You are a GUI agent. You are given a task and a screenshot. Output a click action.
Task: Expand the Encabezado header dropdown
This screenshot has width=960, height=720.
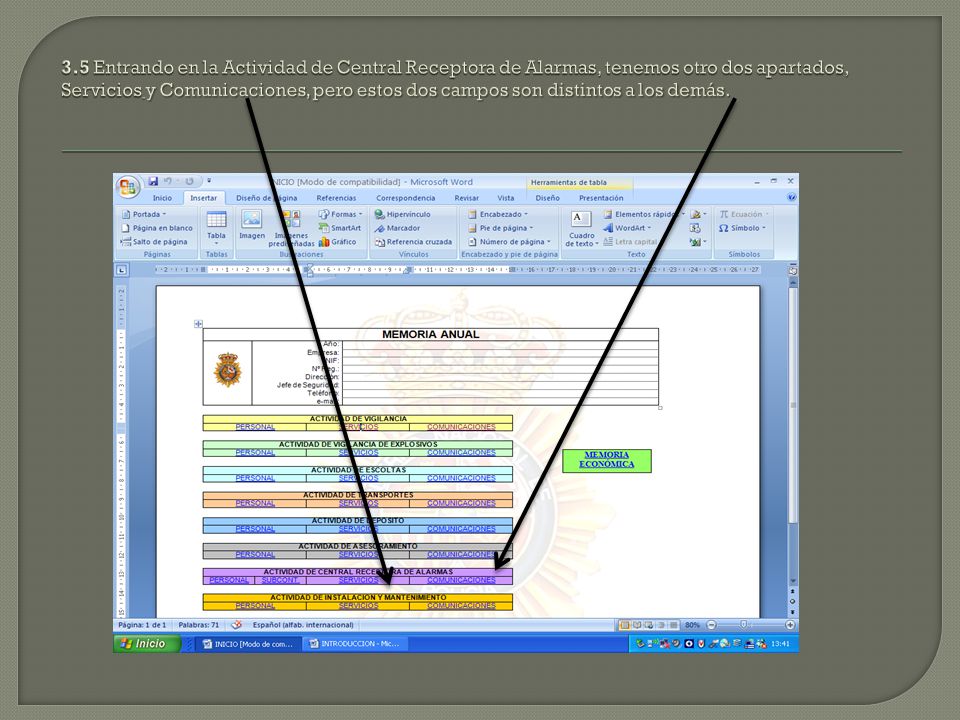coord(498,214)
